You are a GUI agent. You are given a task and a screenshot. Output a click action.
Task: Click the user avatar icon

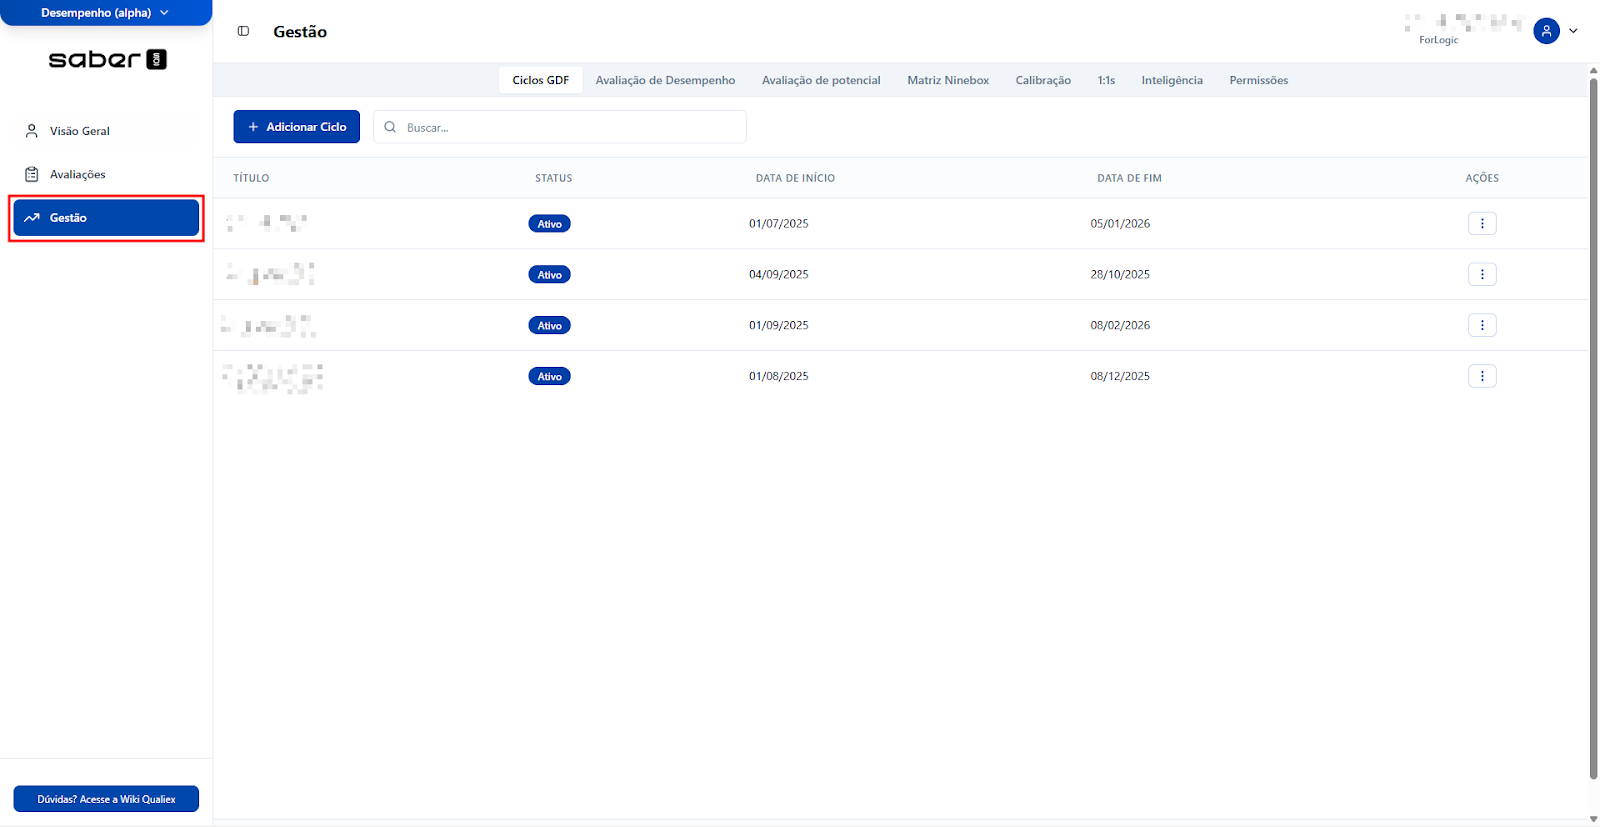(1545, 31)
